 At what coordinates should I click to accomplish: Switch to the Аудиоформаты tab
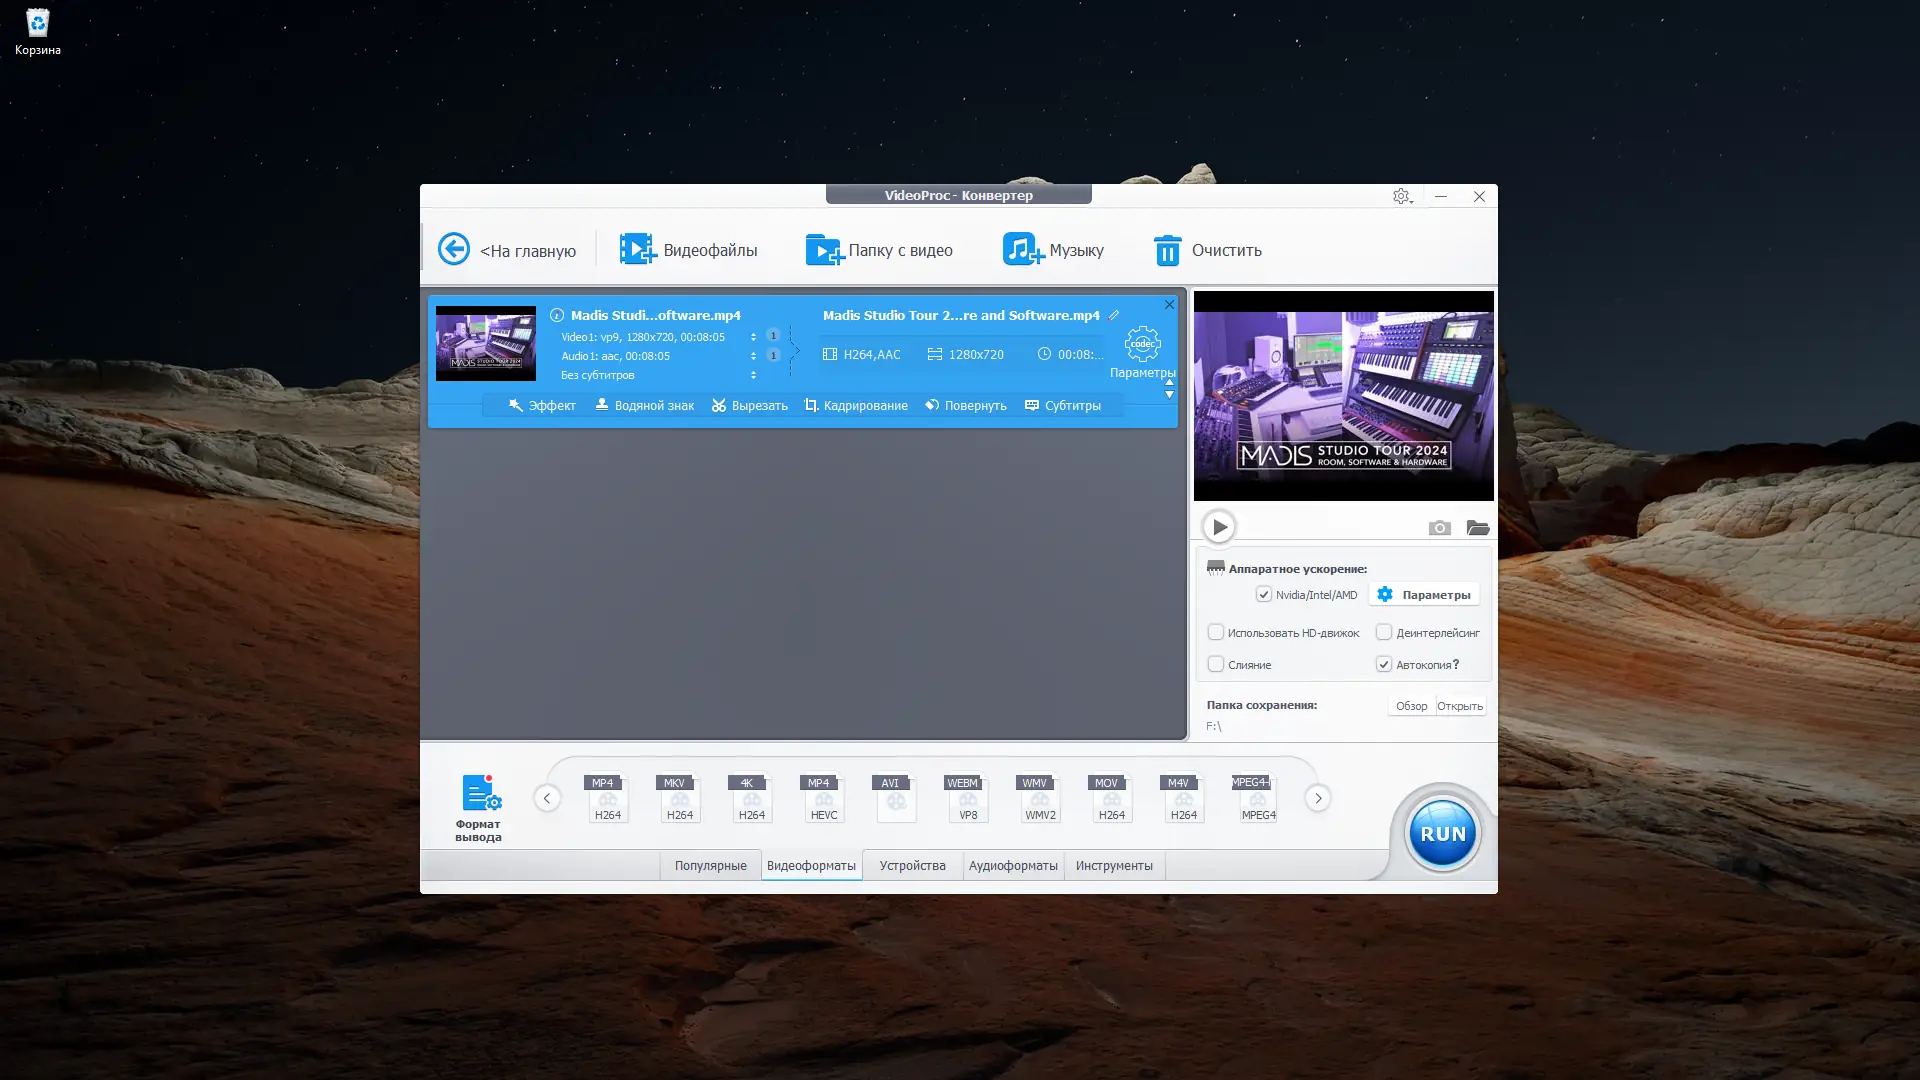pyautogui.click(x=1013, y=866)
